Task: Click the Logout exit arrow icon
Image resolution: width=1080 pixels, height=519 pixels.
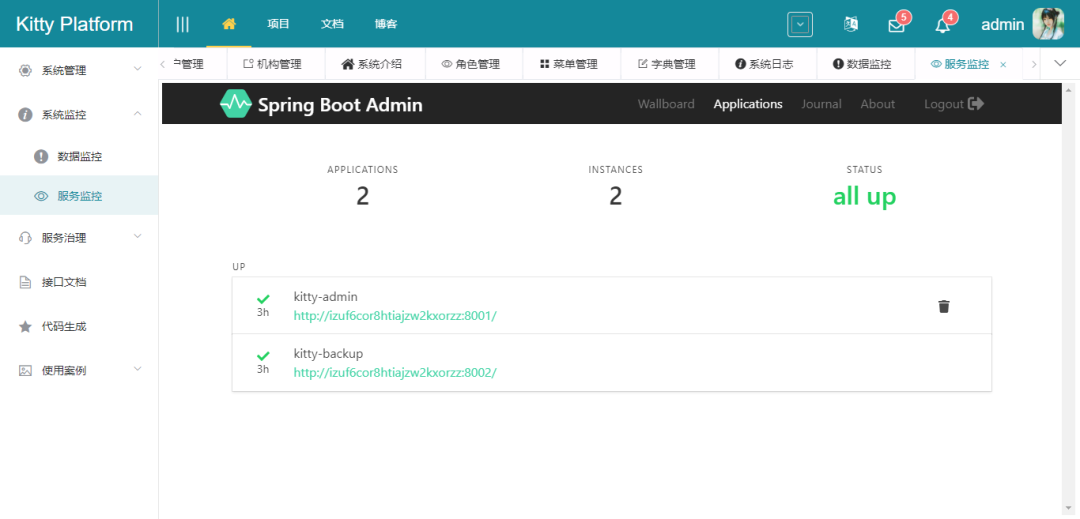Action: [975, 104]
